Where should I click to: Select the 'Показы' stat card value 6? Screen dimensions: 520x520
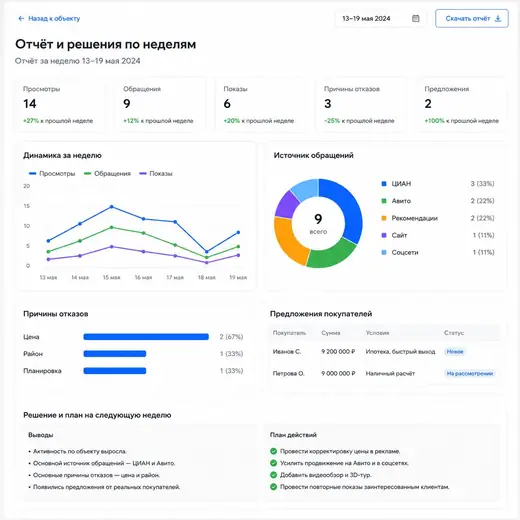(x=227, y=104)
